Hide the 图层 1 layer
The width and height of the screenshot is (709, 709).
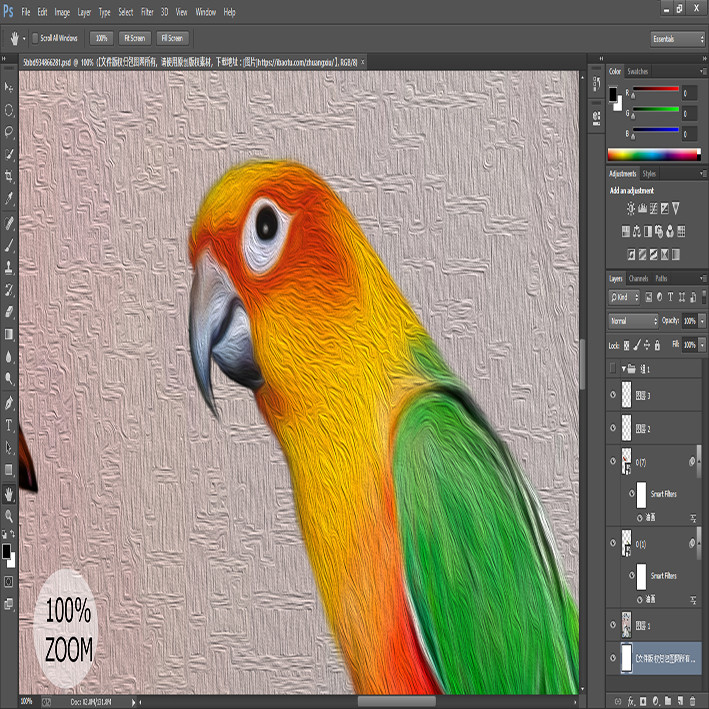[x=613, y=624]
